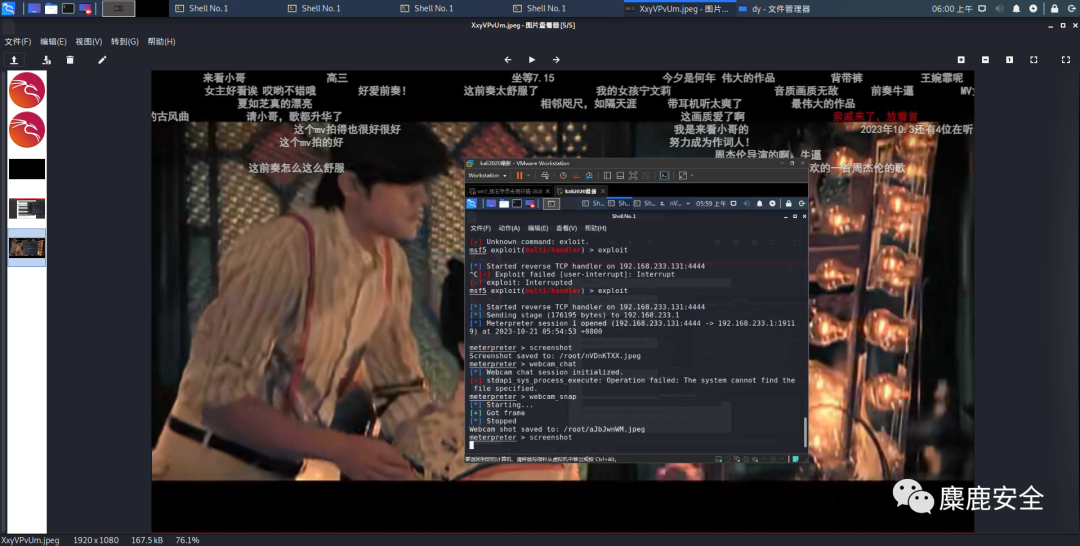Select the desktop-with-terminal thumbnail above the highlighted one

click(x=27, y=209)
